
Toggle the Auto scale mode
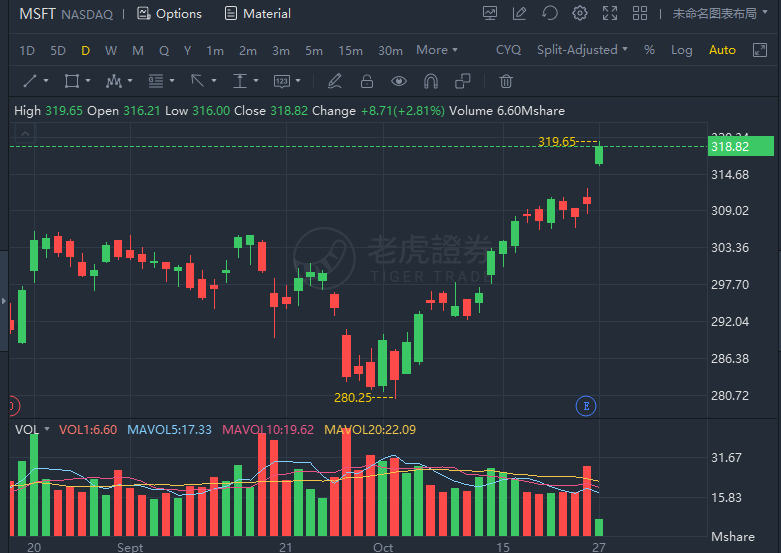point(722,50)
